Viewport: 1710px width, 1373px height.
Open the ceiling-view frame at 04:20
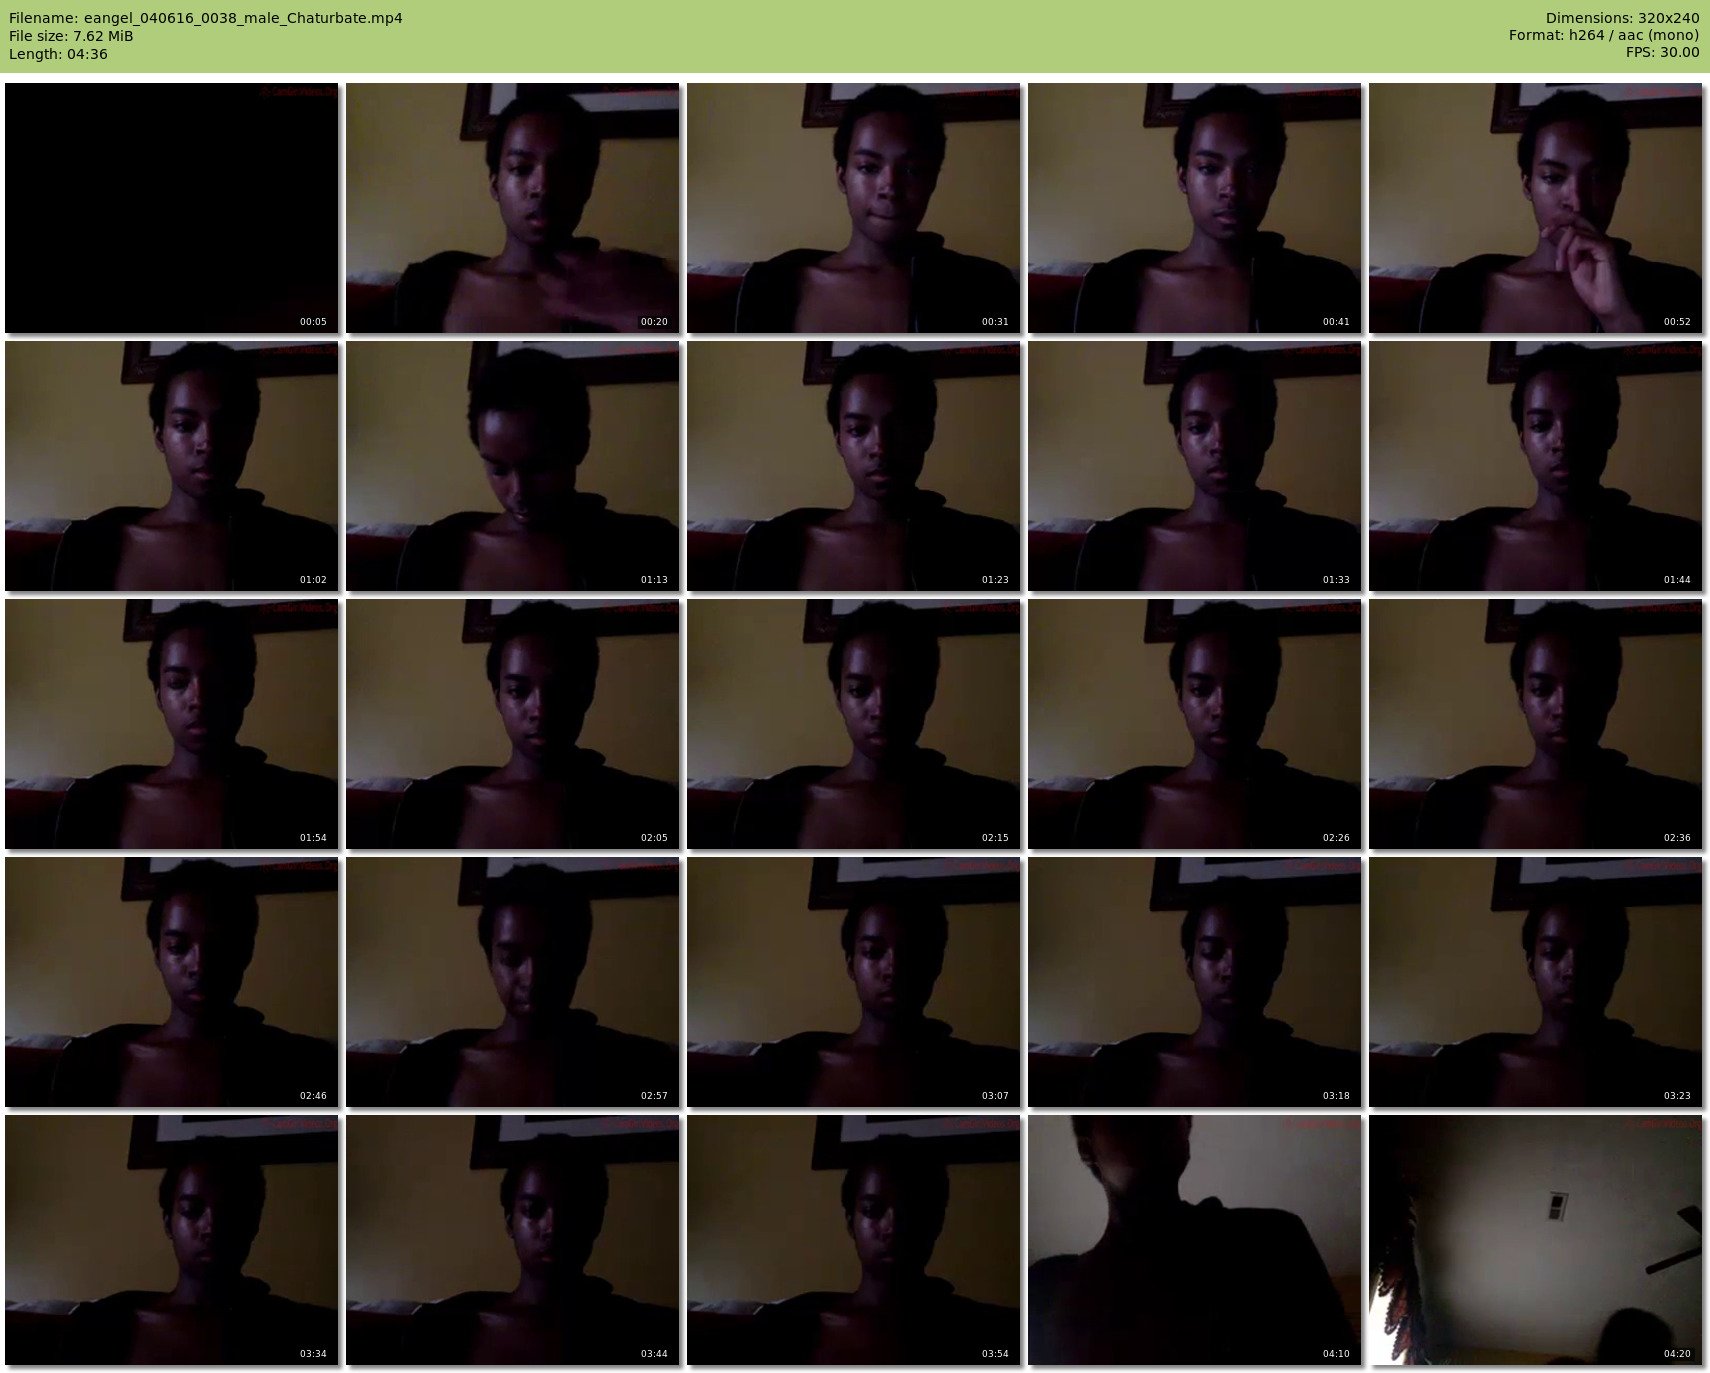point(1536,1240)
